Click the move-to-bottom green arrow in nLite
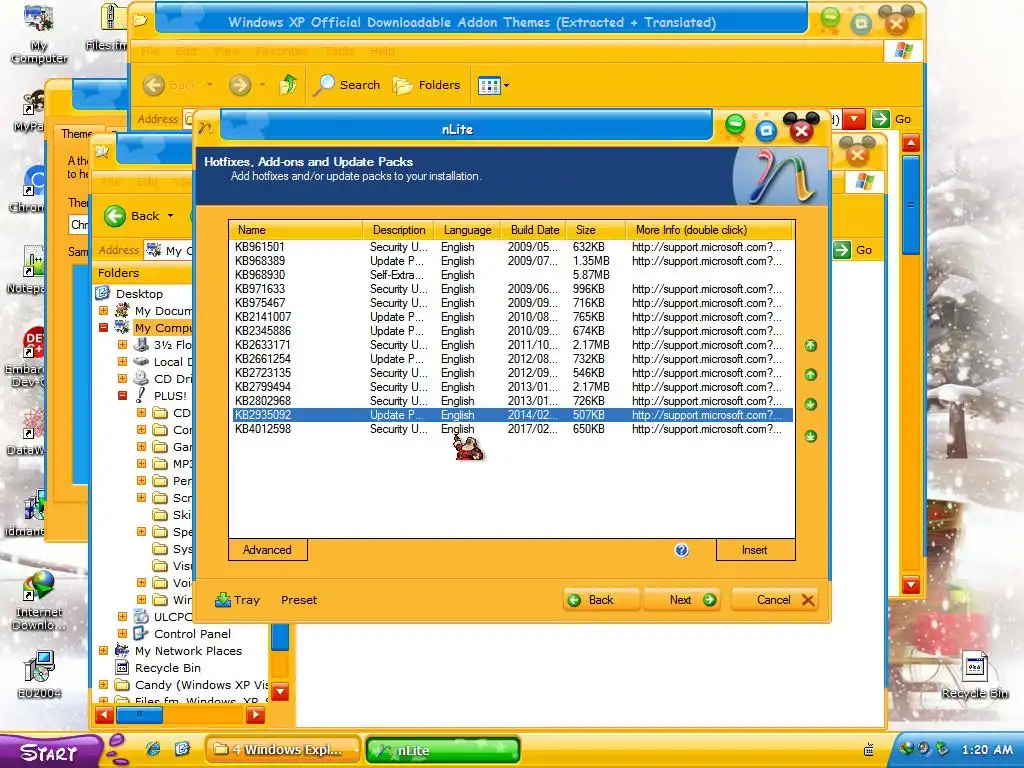 810,436
